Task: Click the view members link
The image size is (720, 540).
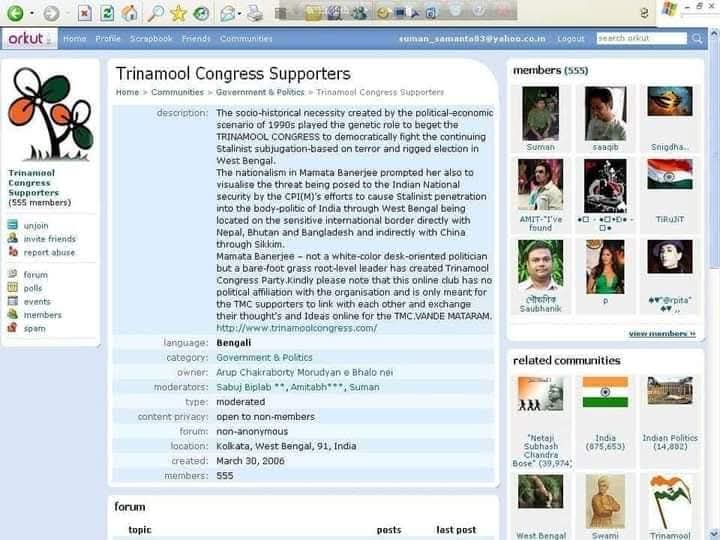Action: 662,333
